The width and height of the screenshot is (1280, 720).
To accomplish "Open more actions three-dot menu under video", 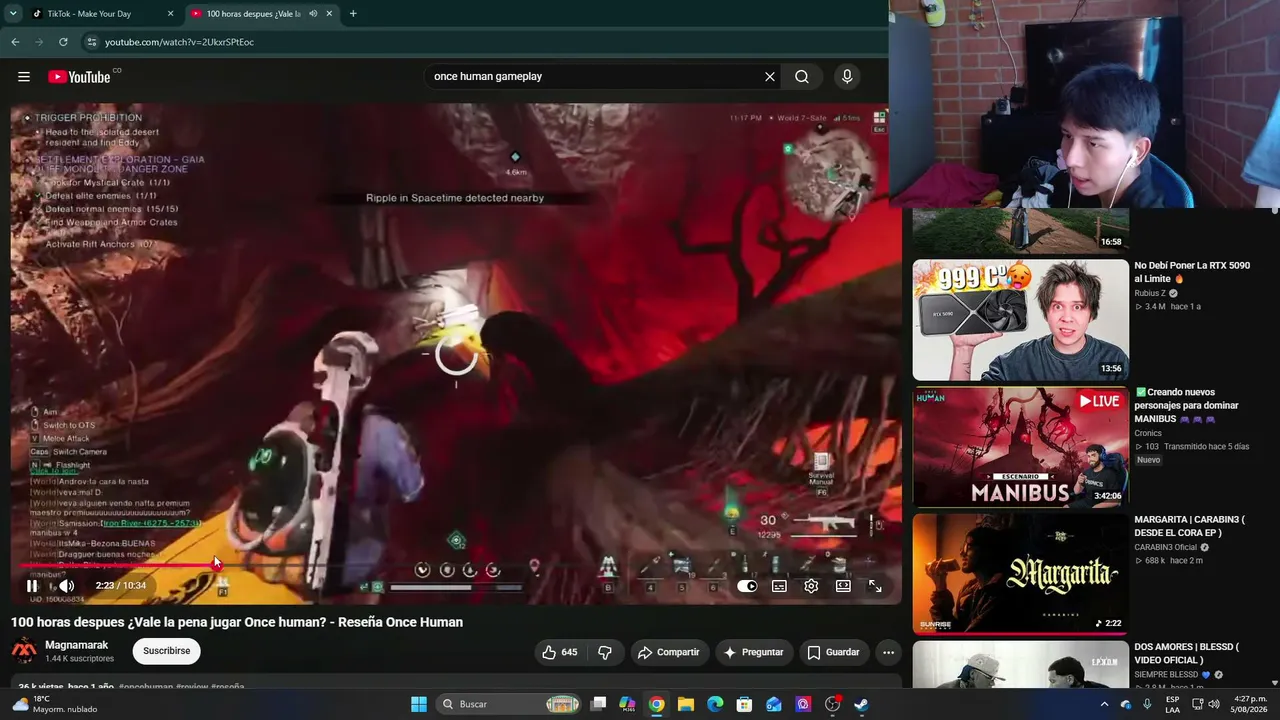I will (888, 652).
